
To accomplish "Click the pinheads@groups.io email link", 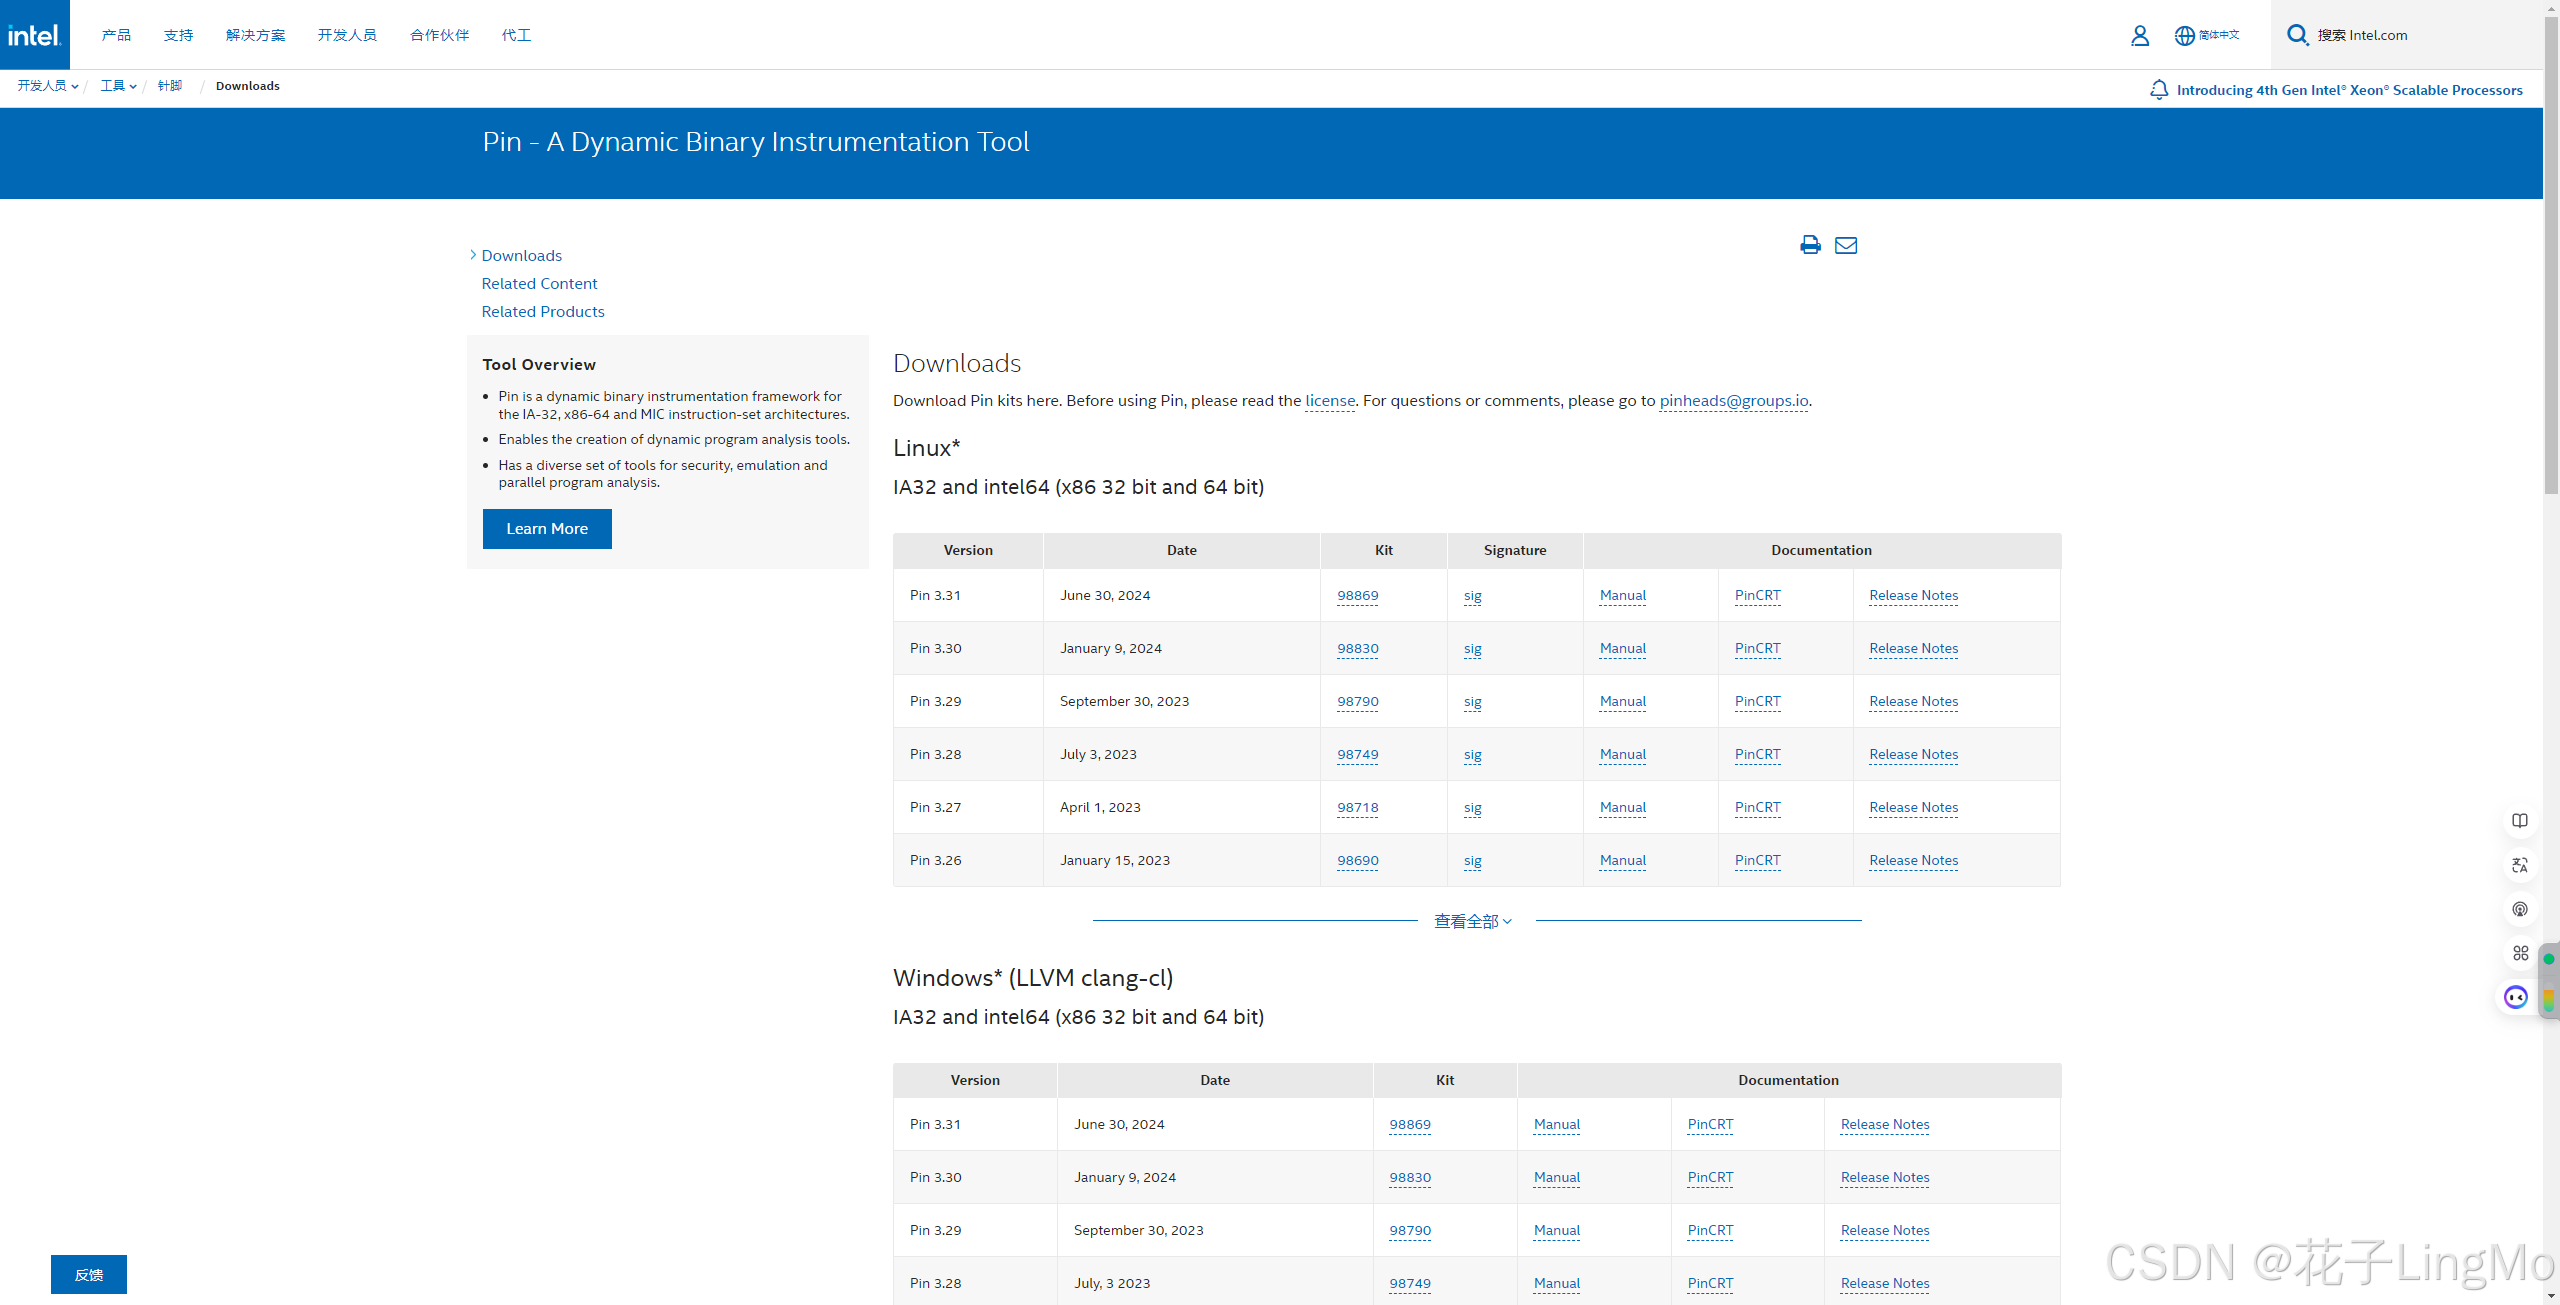I will 1734,401.
